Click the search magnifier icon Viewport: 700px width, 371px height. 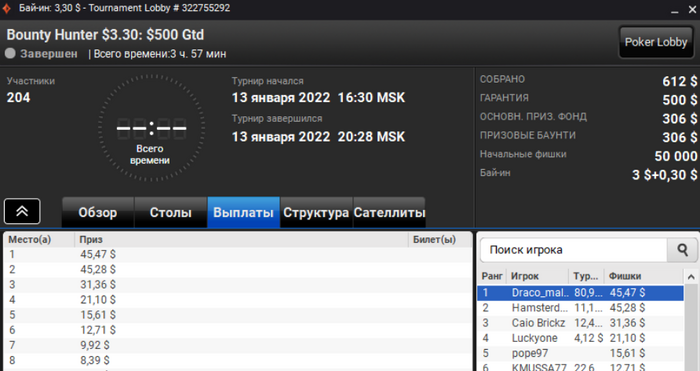pos(682,250)
